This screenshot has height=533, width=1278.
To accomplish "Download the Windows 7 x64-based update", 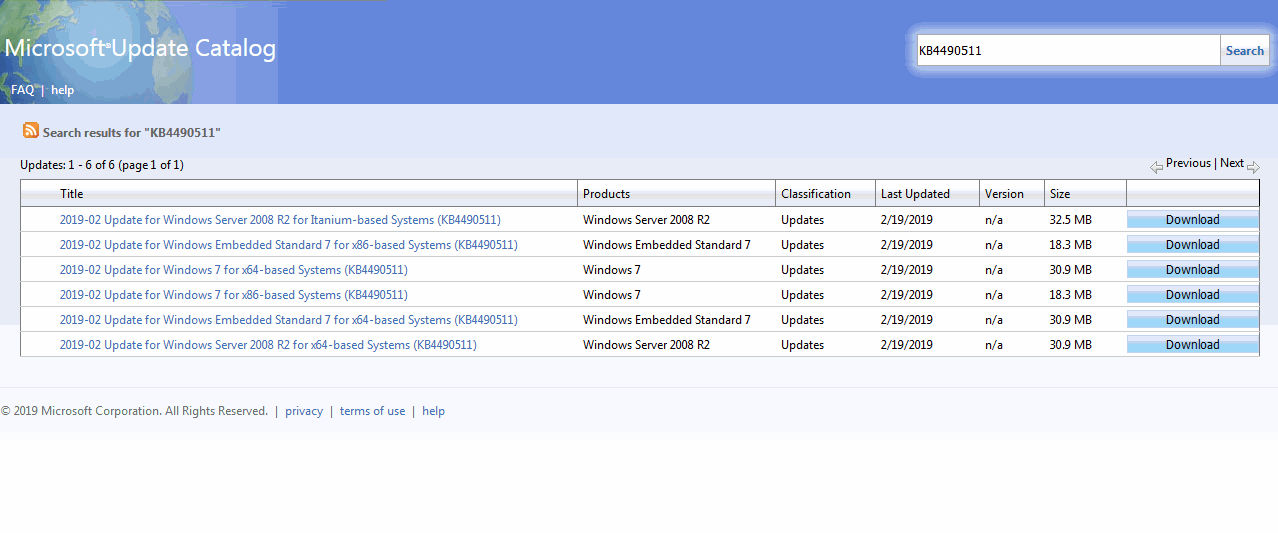I will [x=1193, y=270].
